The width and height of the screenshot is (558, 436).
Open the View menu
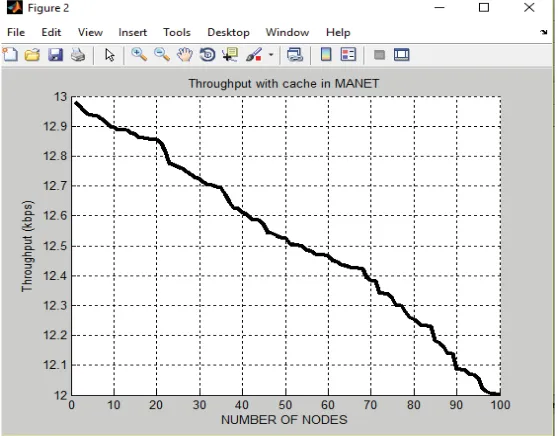click(x=90, y=32)
